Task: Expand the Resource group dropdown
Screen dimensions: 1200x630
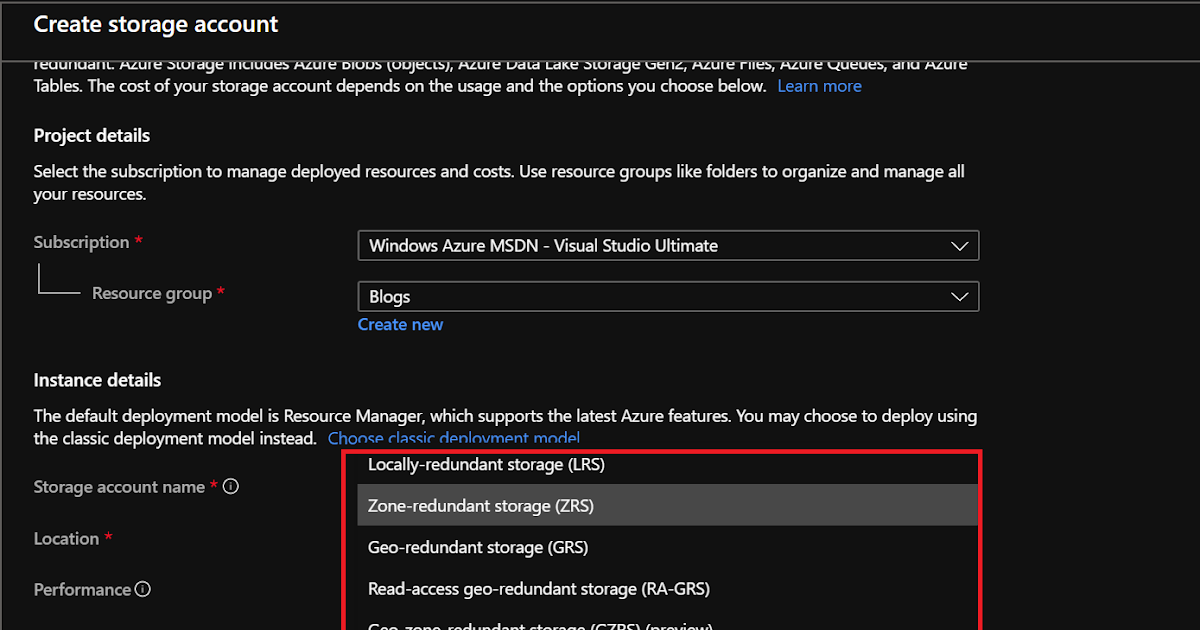Action: point(668,296)
